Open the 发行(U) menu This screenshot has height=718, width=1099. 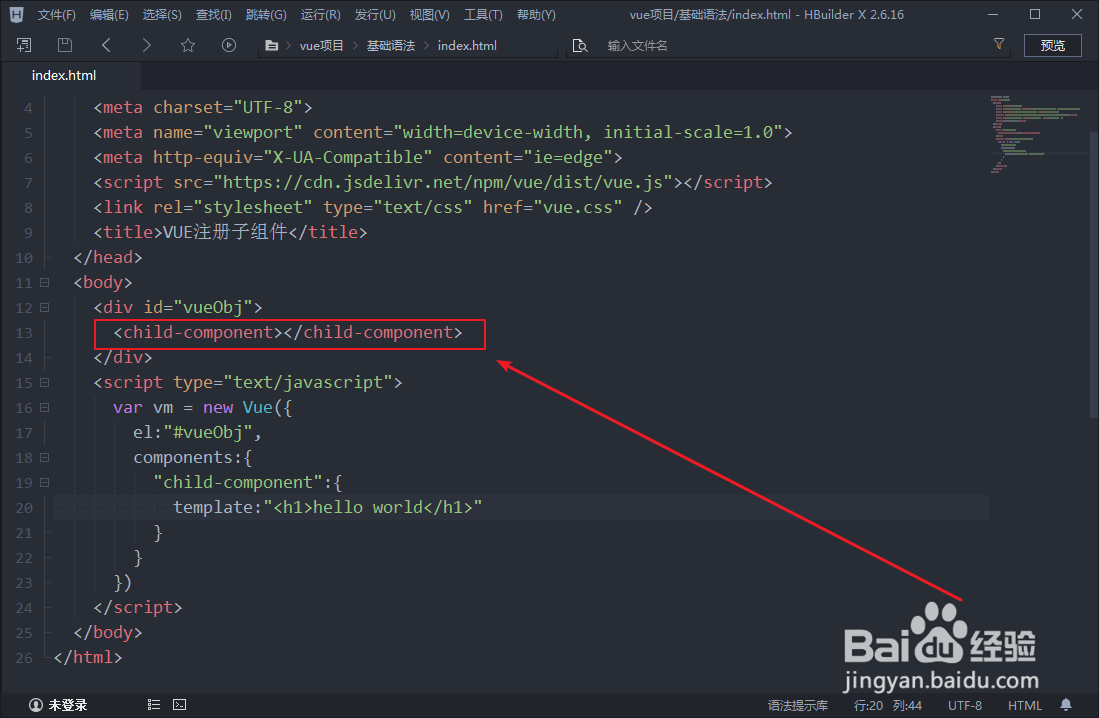[375, 15]
